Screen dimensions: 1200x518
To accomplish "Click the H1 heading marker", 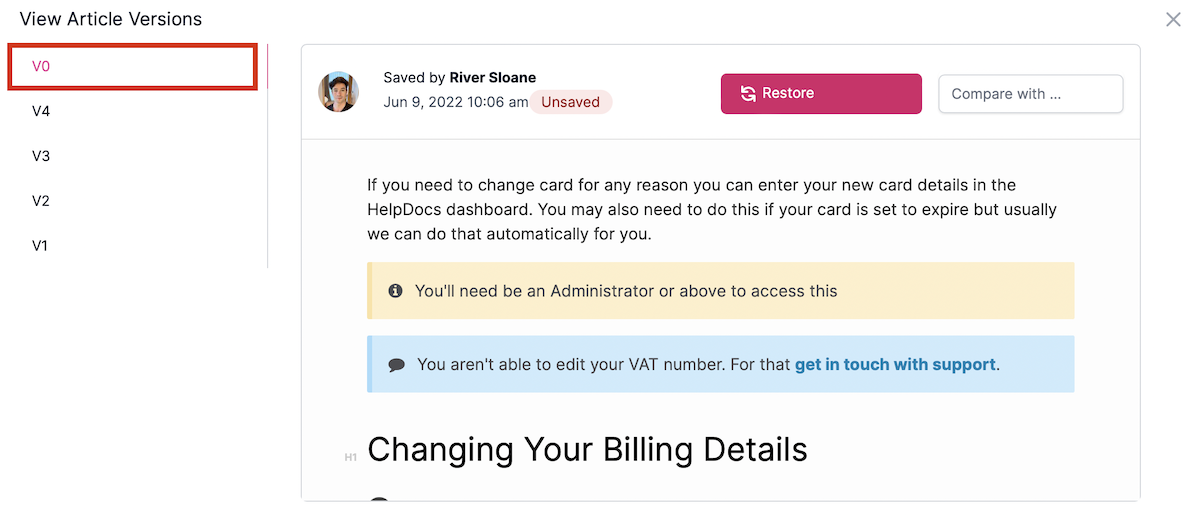I will (x=350, y=457).
